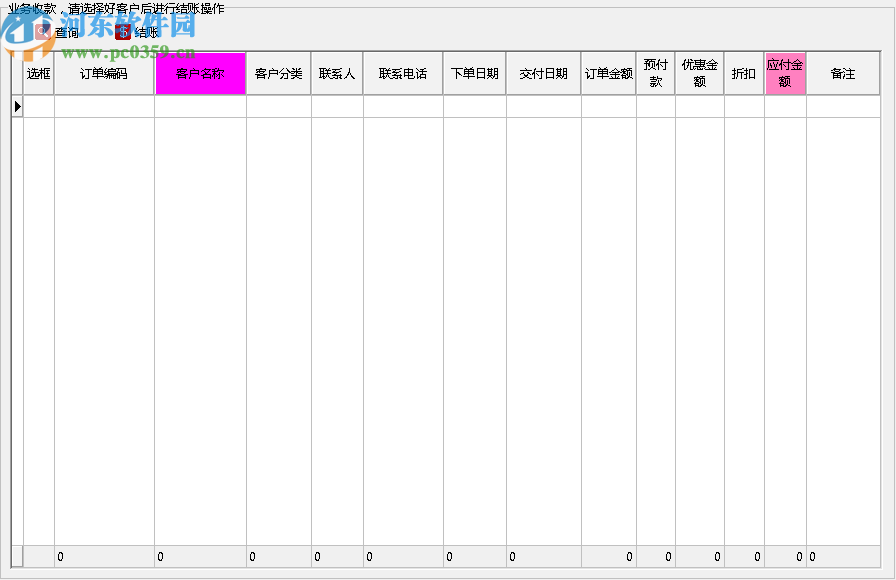
Task: Click the 结账 checkout icon
Action: click(x=123, y=32)
